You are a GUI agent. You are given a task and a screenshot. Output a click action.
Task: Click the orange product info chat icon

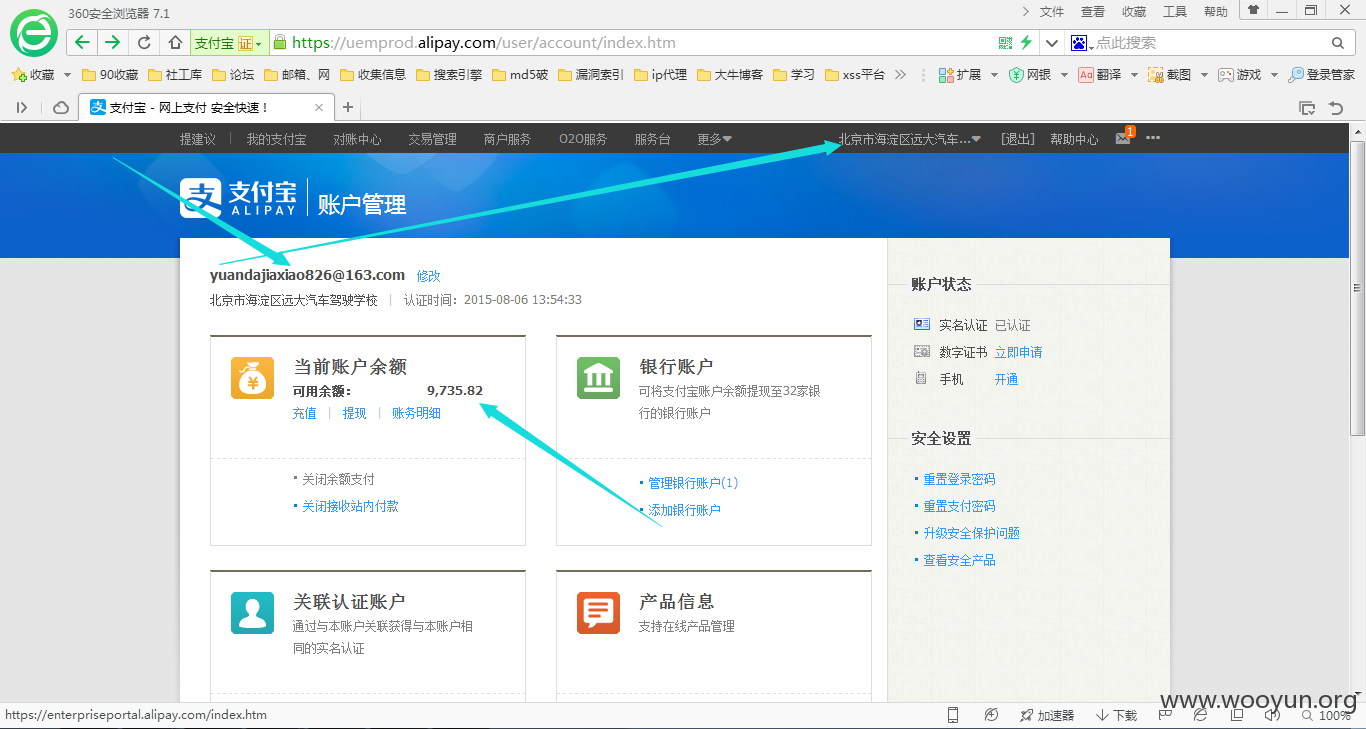click(598, 612)
